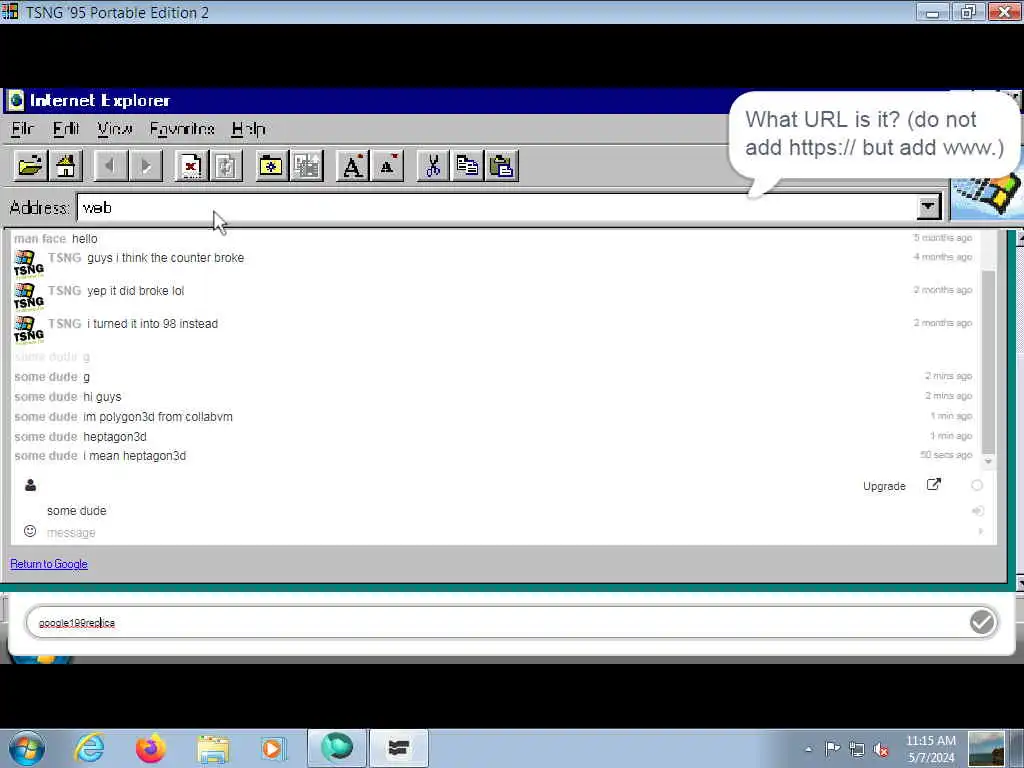Launch Firefox from taskbar
The height and width of the screenshot is (768, 1024).
[x=151, y=748]
